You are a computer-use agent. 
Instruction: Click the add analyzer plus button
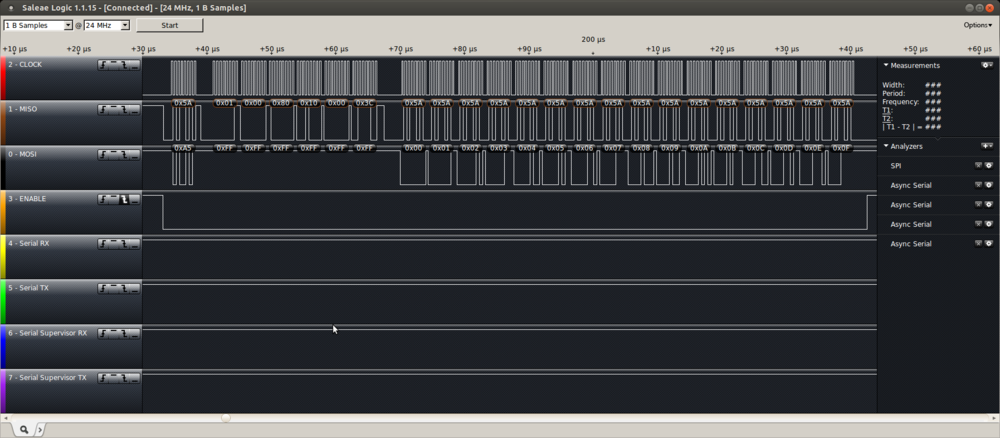pyautogui.click(x=987, y=146)
